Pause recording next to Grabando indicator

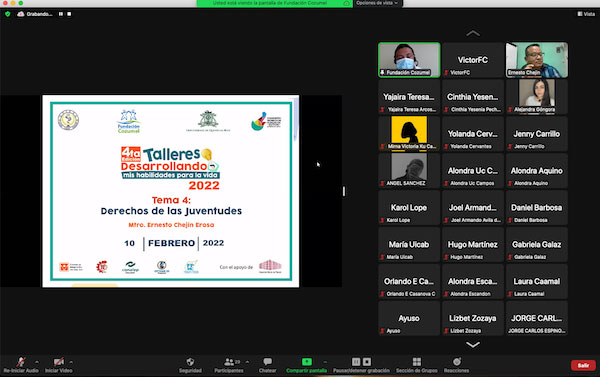point(61,14)
